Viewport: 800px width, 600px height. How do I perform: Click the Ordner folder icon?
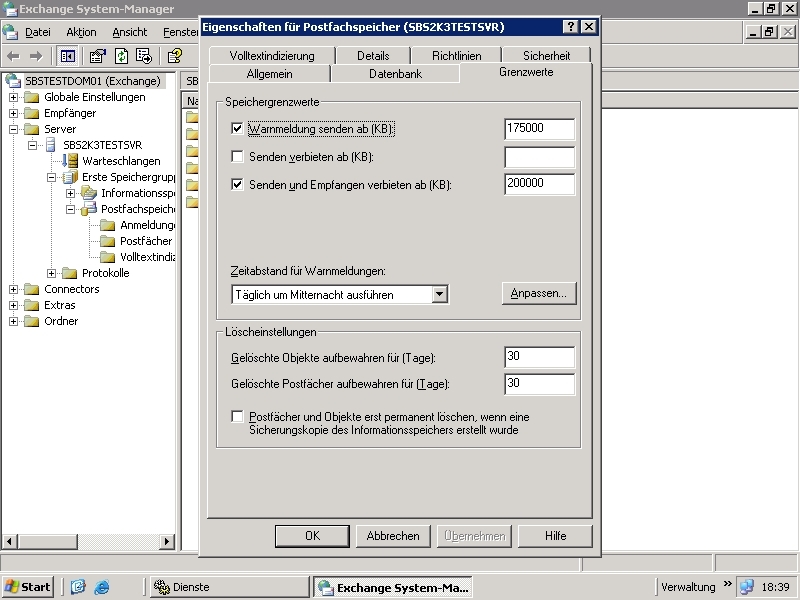point(32,321)
